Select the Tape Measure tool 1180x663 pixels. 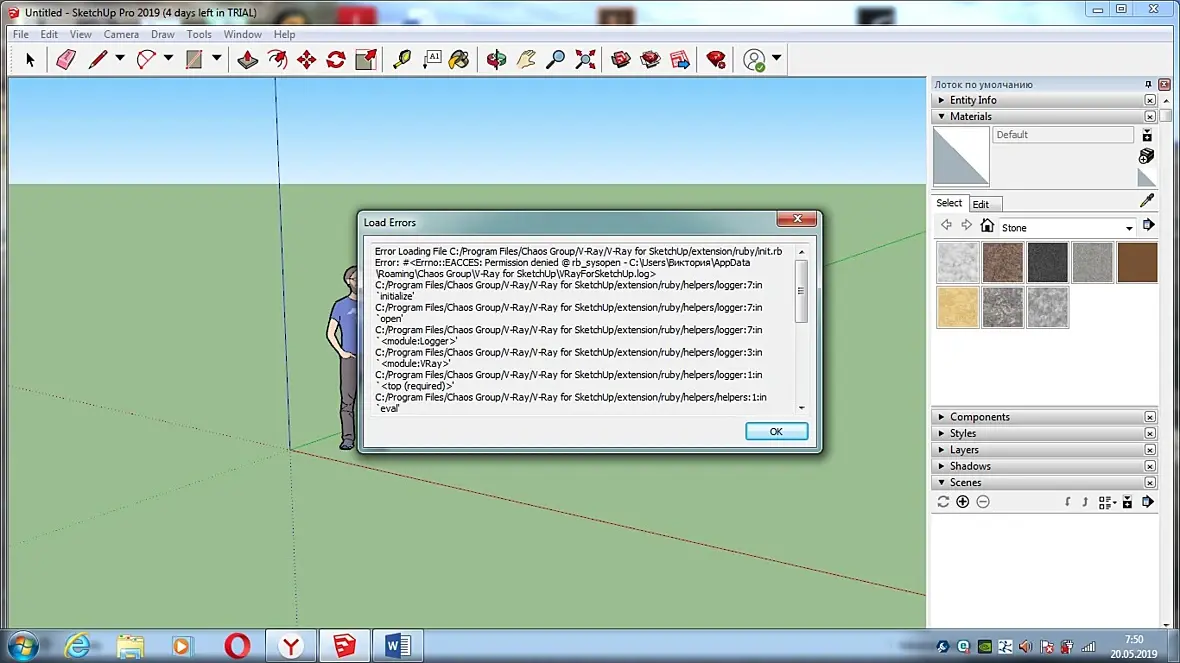pyautogui.click(x=402, y=59)
